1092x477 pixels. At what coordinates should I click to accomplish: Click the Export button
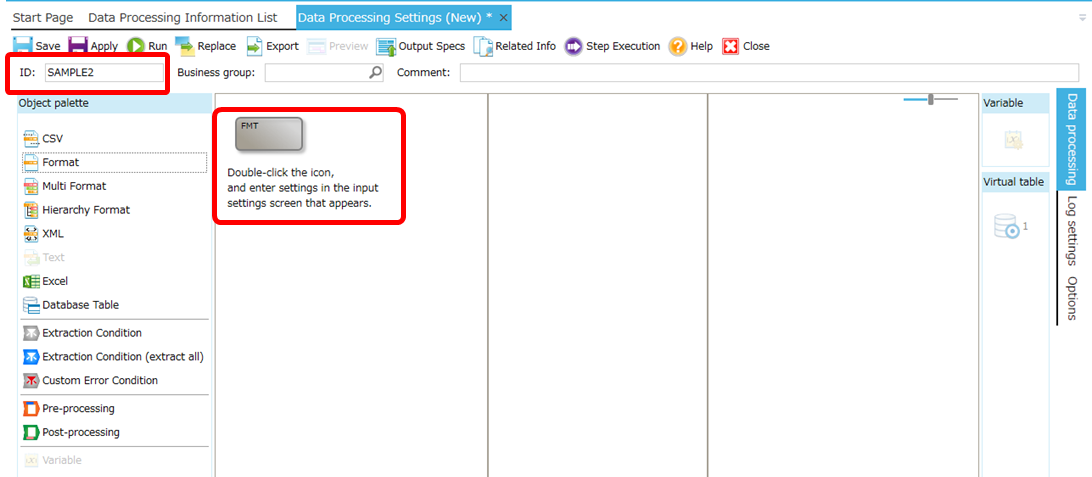pyautogui.click(x=272, y=46)
